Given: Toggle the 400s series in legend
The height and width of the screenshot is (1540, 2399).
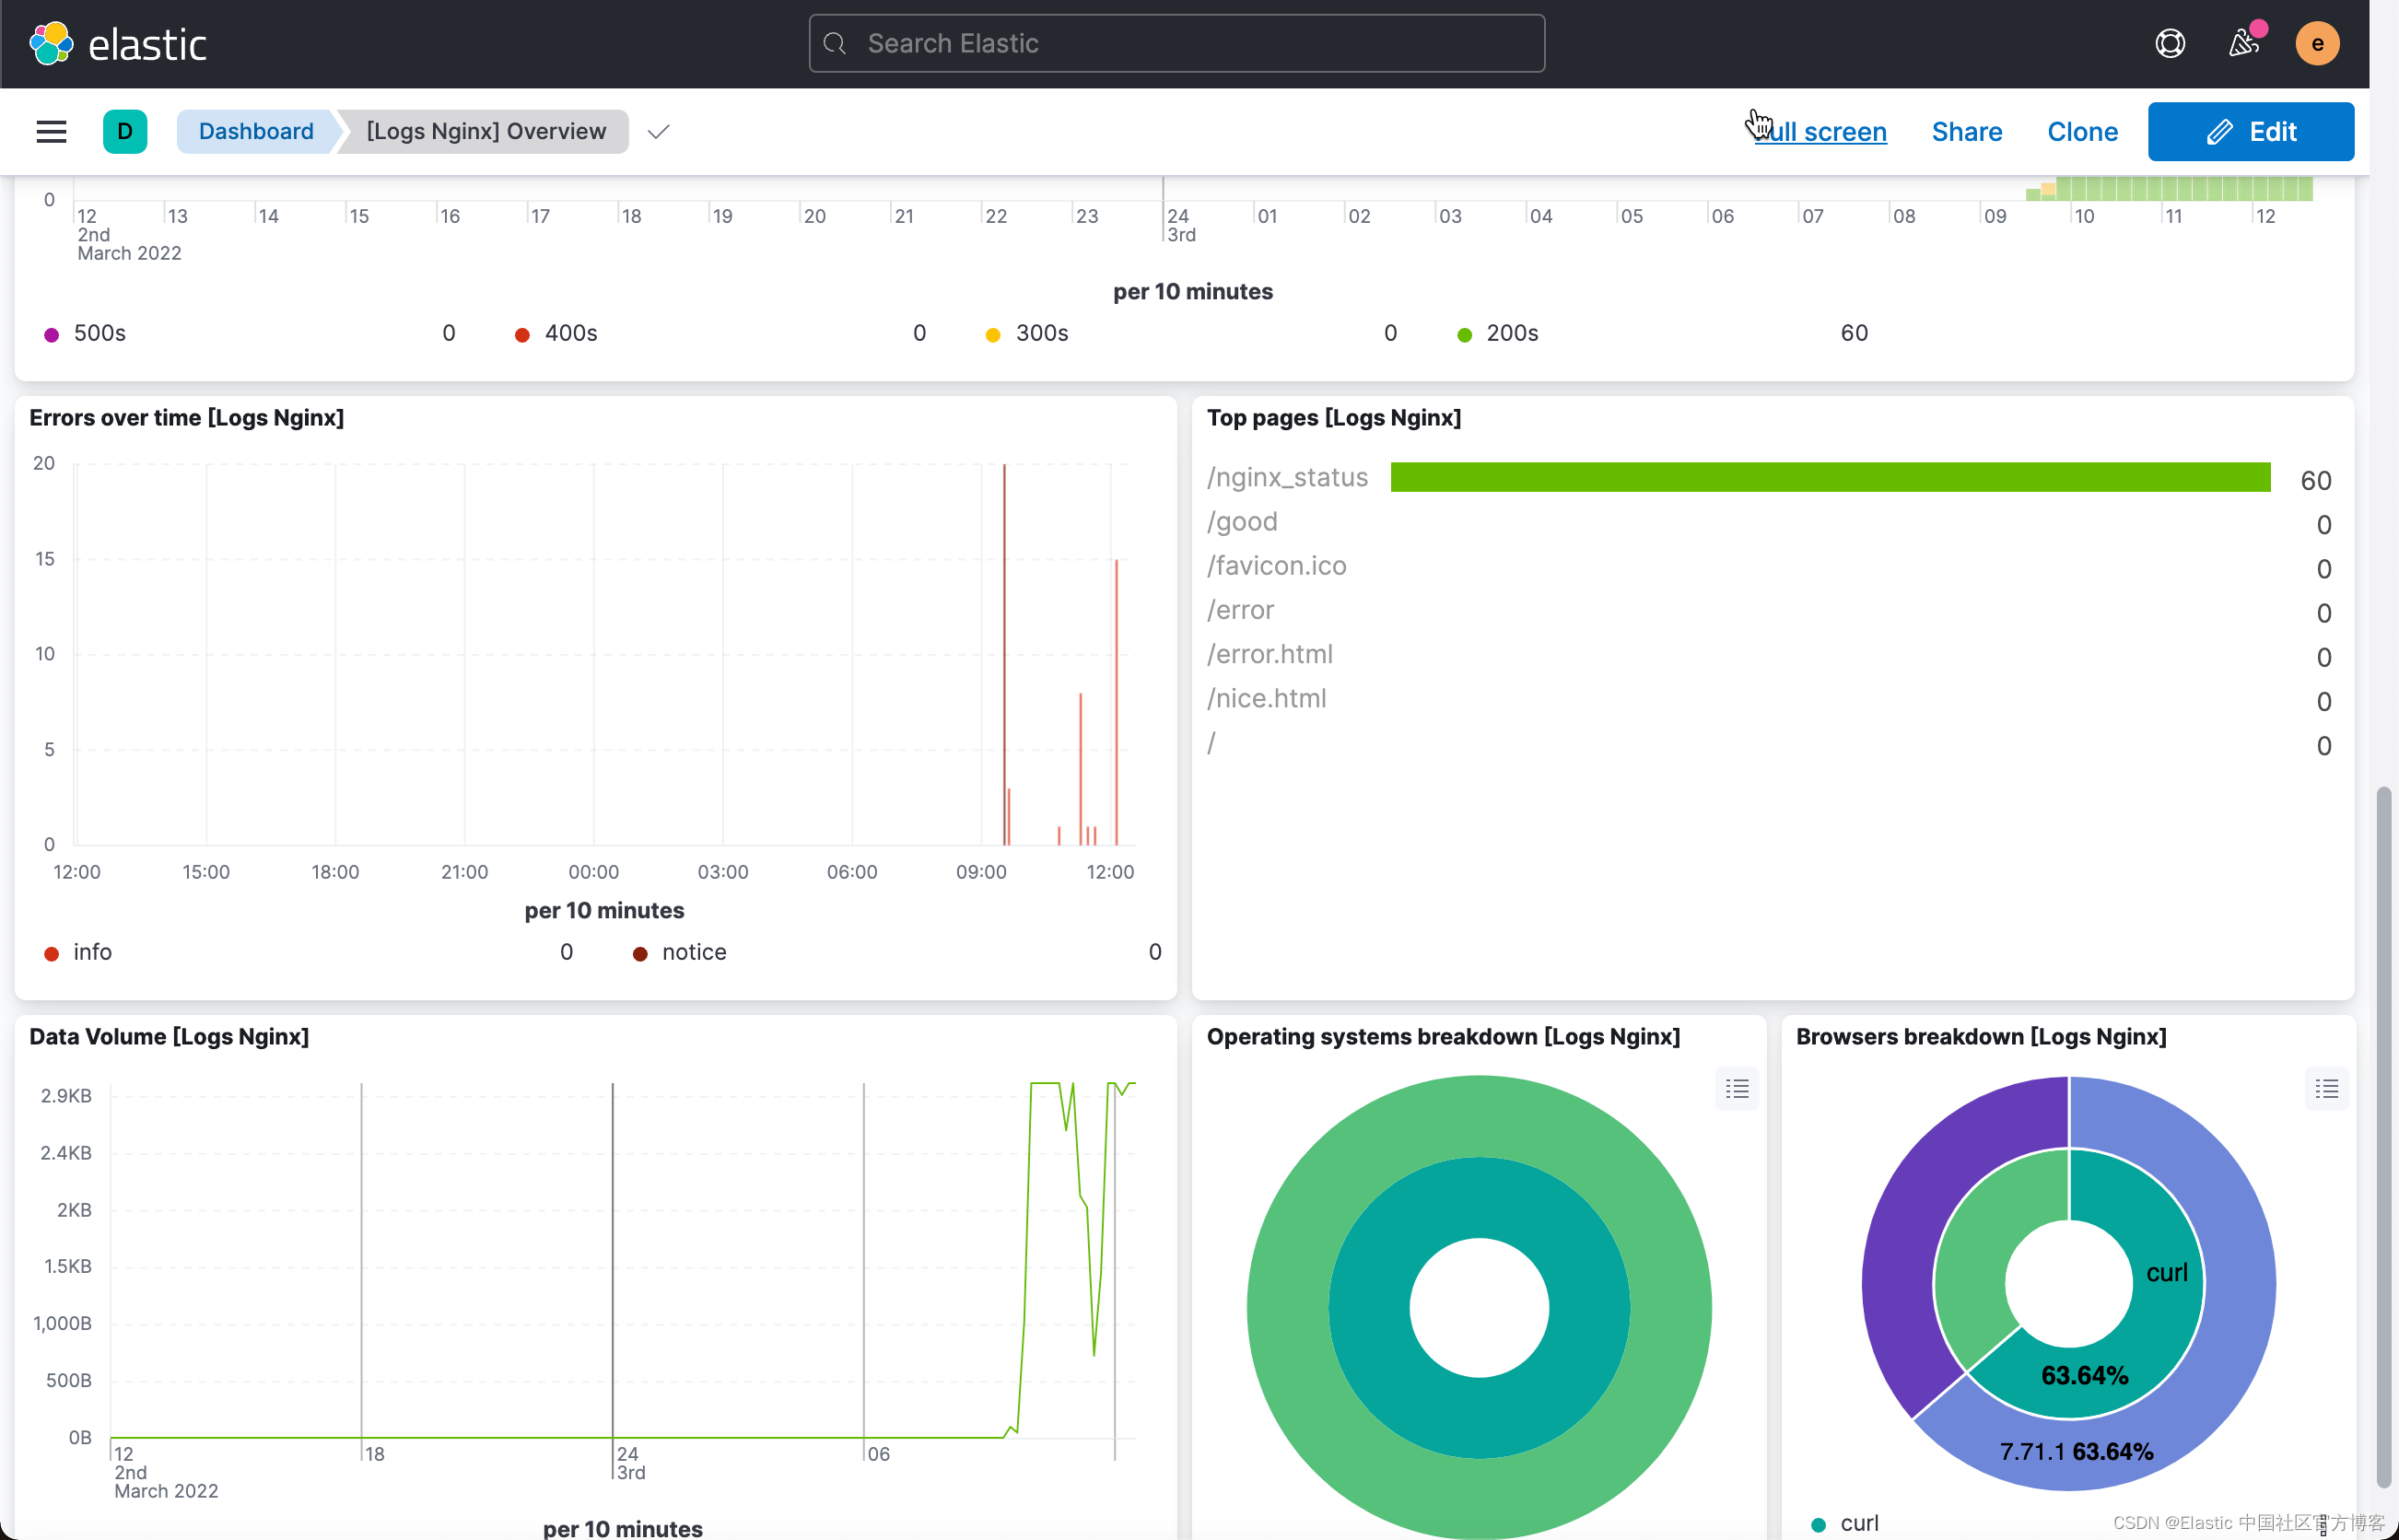Looking at the screenshot, I should 570,333.
